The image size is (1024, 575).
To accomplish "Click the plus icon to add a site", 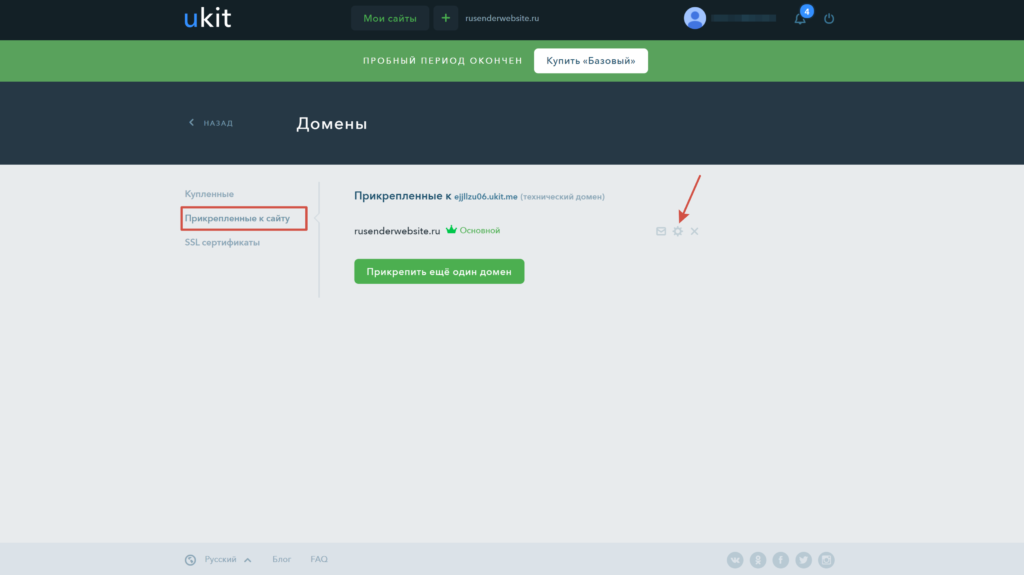I will [445, 18].
